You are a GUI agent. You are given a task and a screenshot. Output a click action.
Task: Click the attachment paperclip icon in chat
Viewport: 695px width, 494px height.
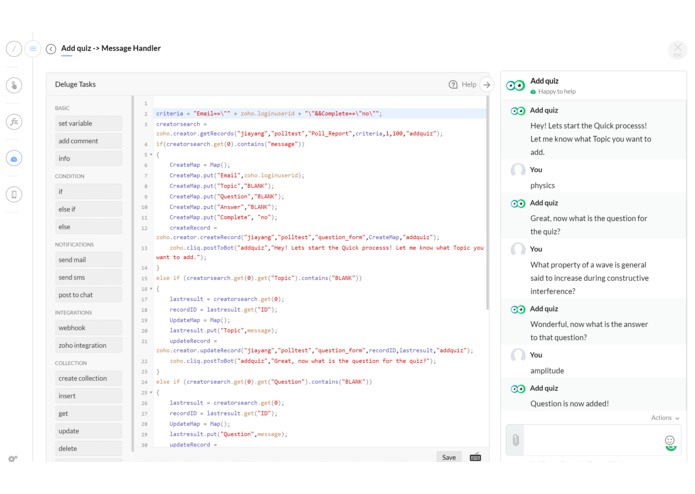(515, 440)
